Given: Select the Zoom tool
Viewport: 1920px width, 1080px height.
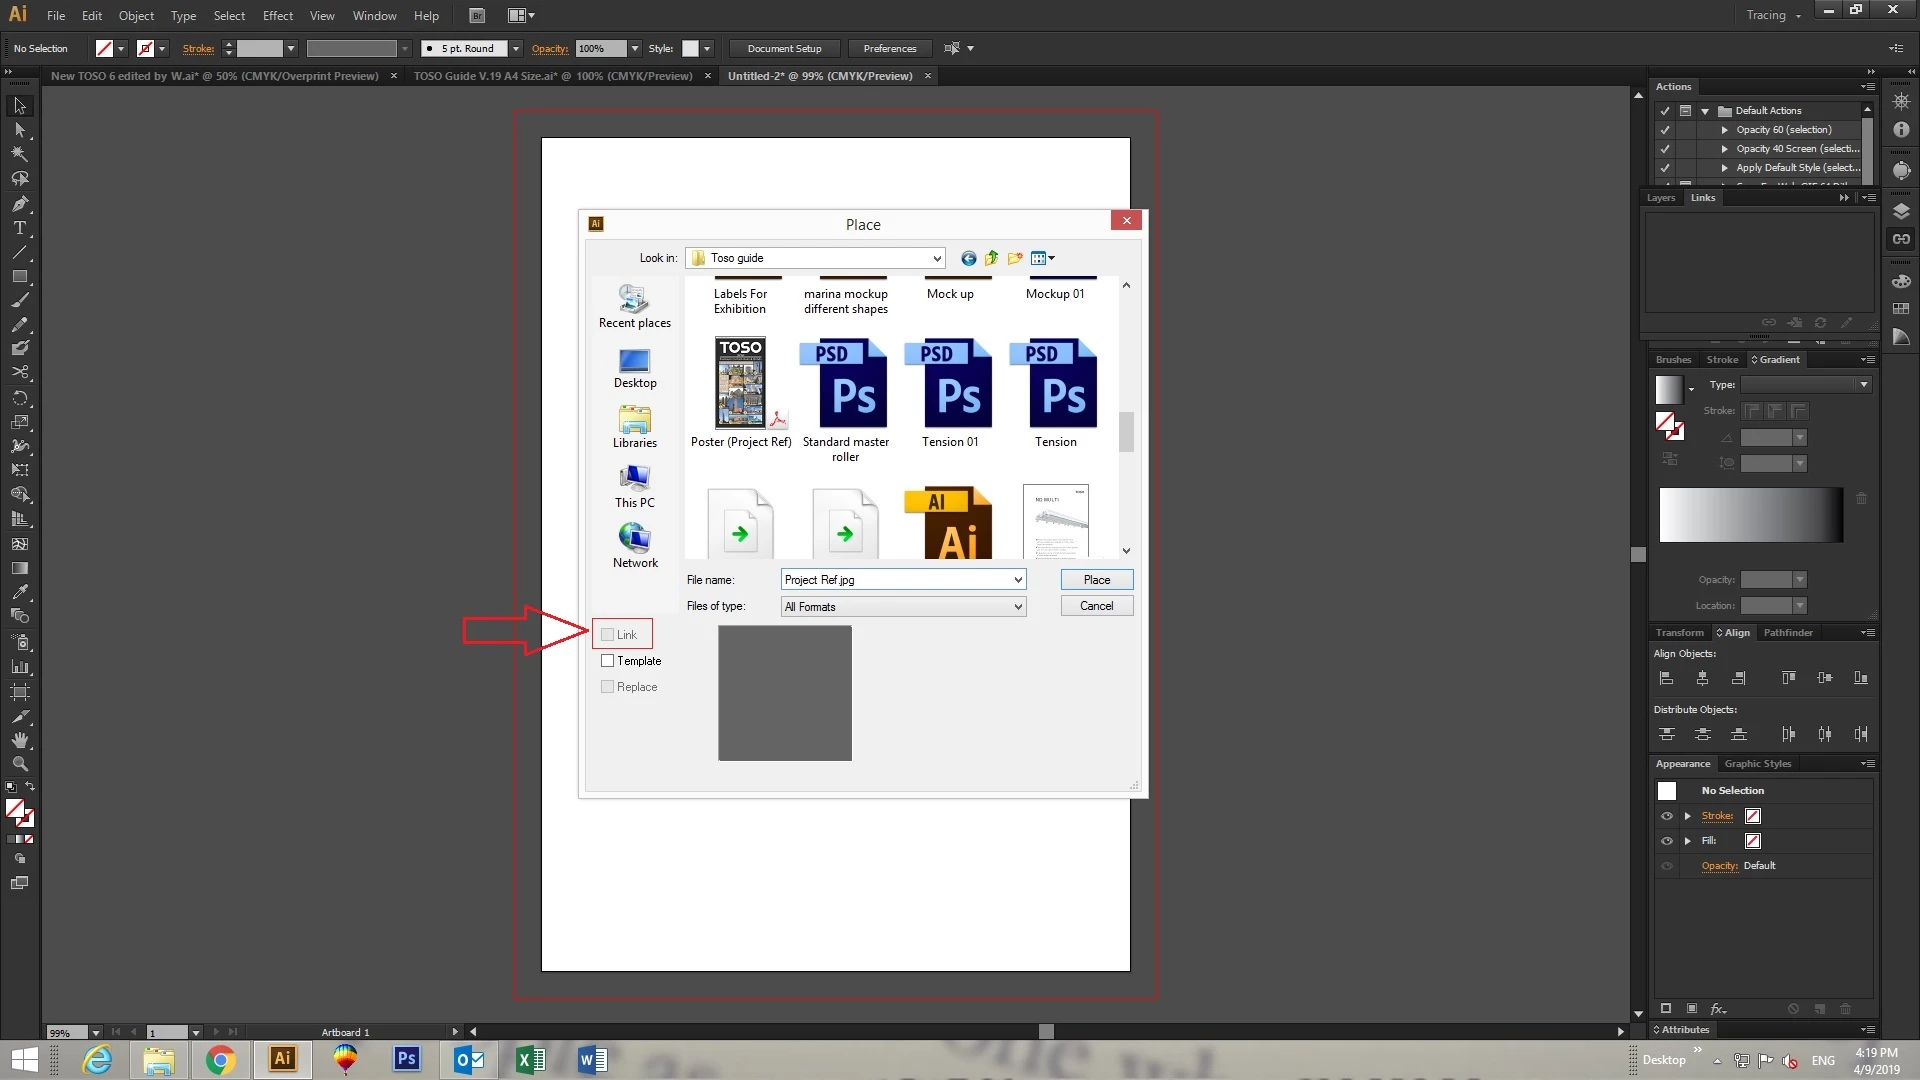Looking at the screenshot, I should (x=19, y=764).
